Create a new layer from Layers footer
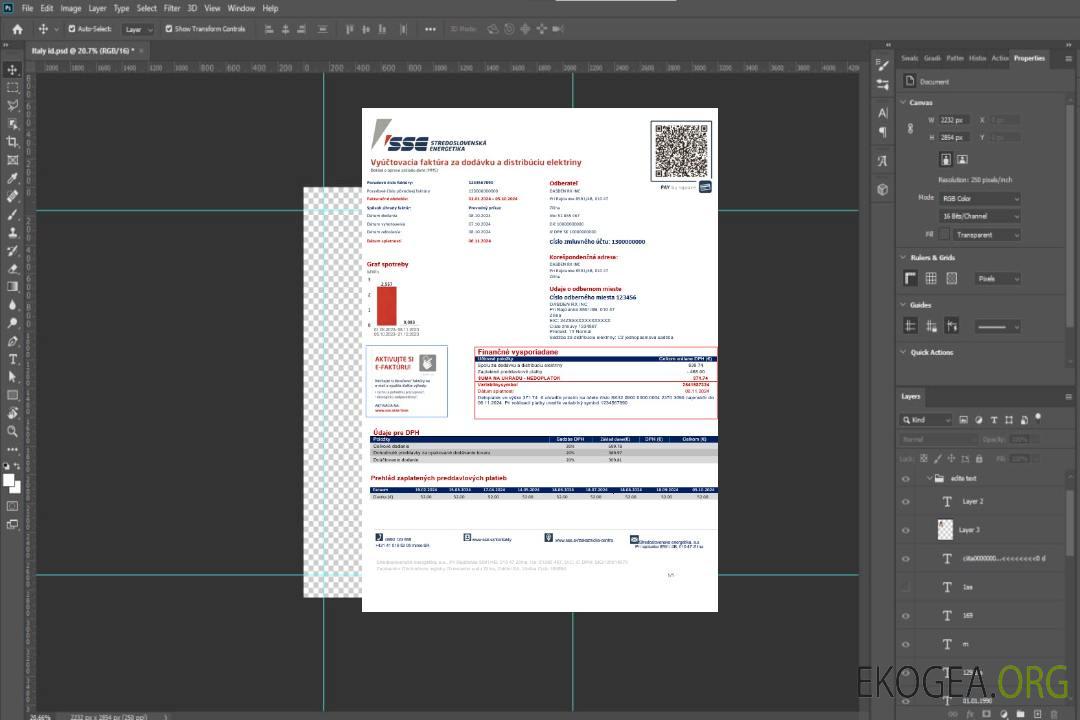1080x720 pixels. click(x=1037, y=714)
